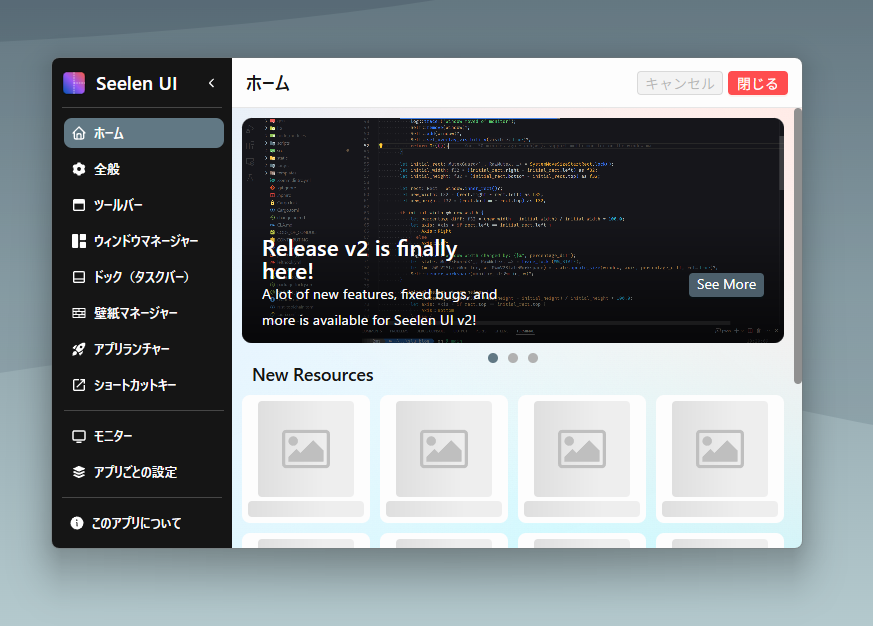The width and height of the screenshot is (873, 626).
Task: Click the アプリランチャー label text
Action: (131, 349)
